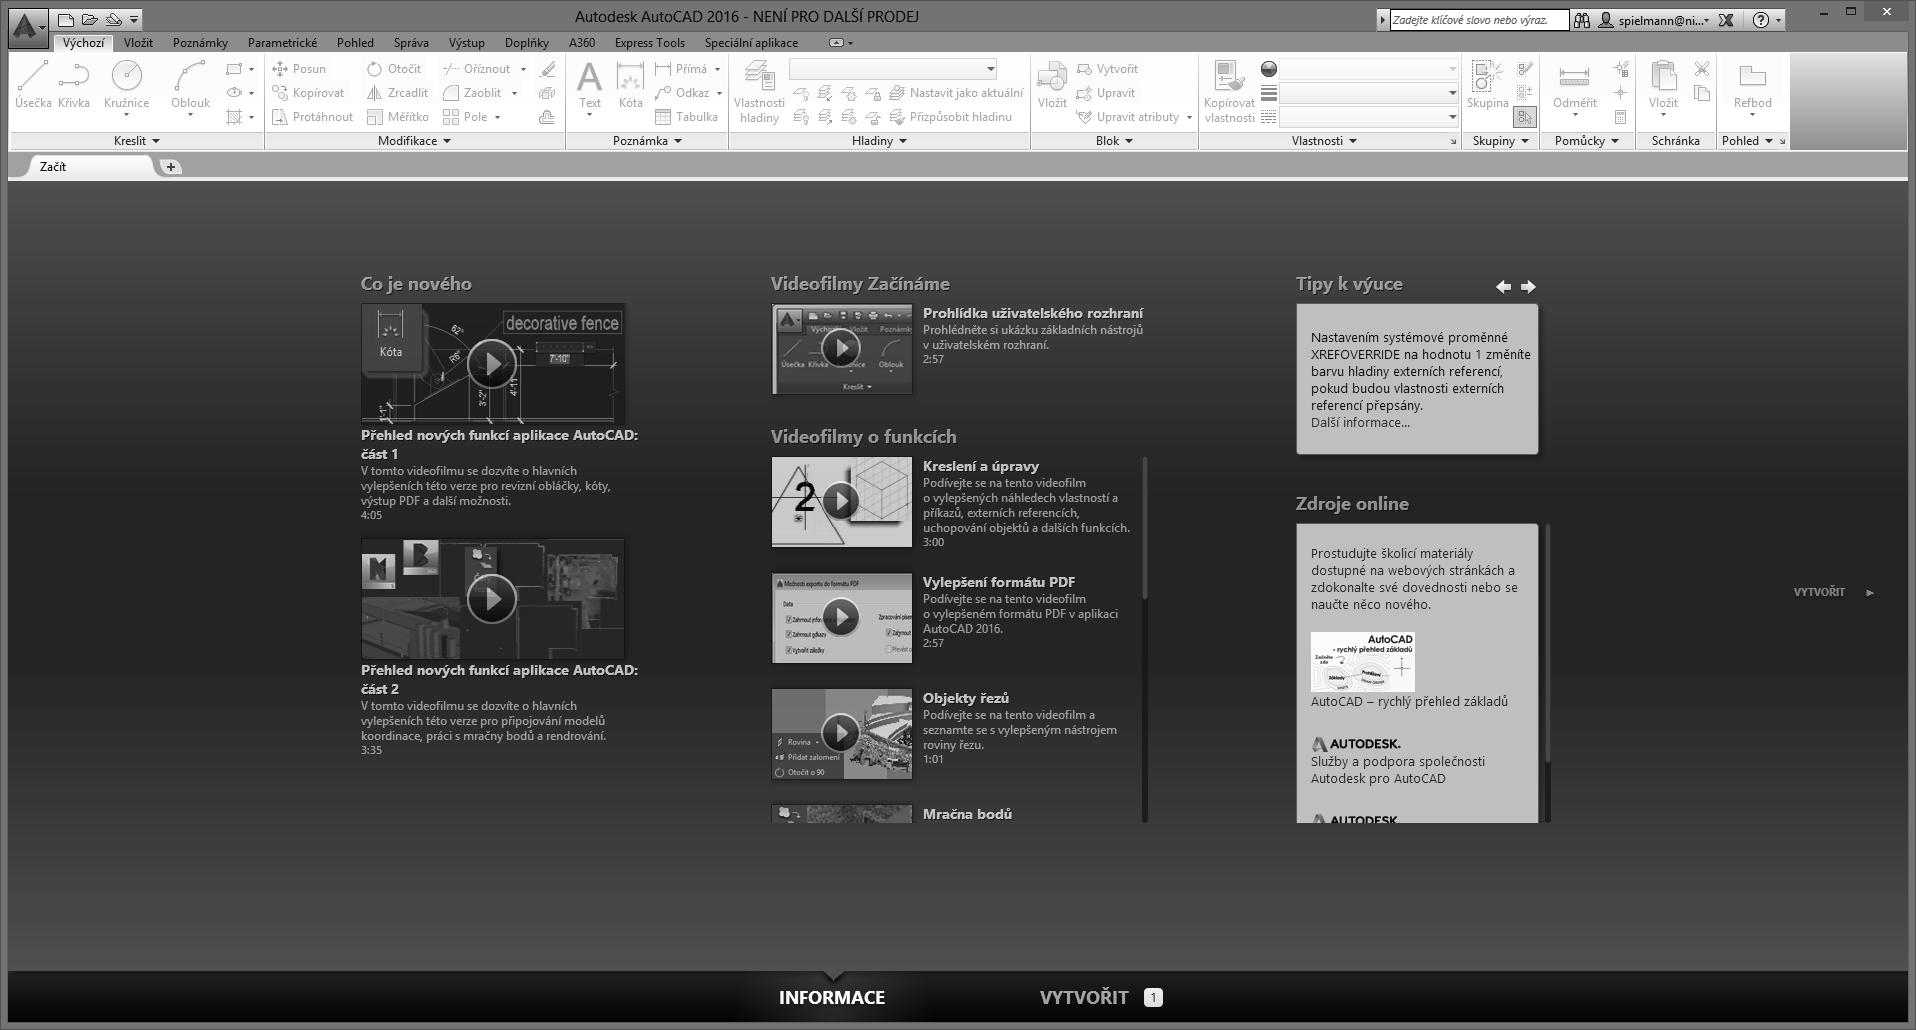Viewport: 1916px width, 1030px height.
Task: Expand the Pomůcky panel dropdown
Action: (x=1587, y=141)
